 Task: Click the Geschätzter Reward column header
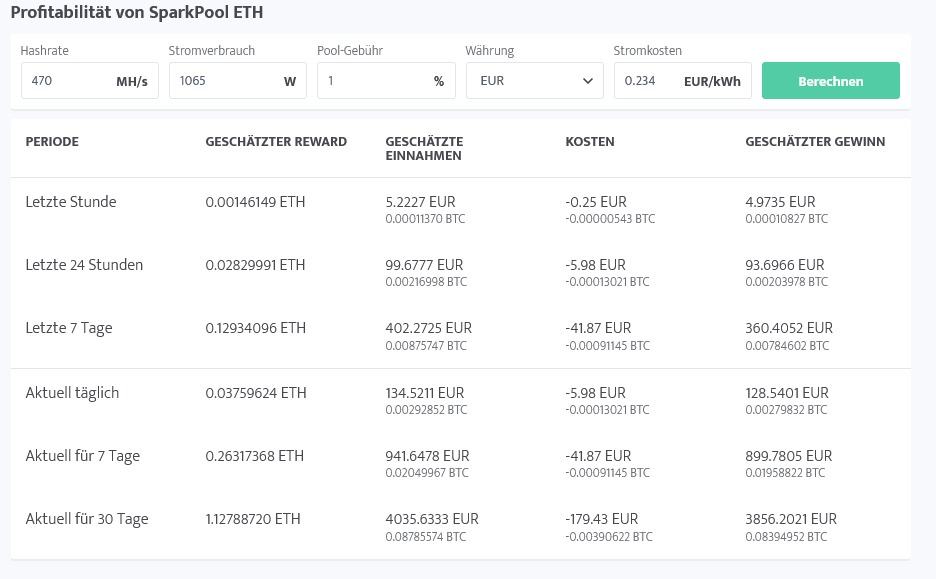coord(276,142)
